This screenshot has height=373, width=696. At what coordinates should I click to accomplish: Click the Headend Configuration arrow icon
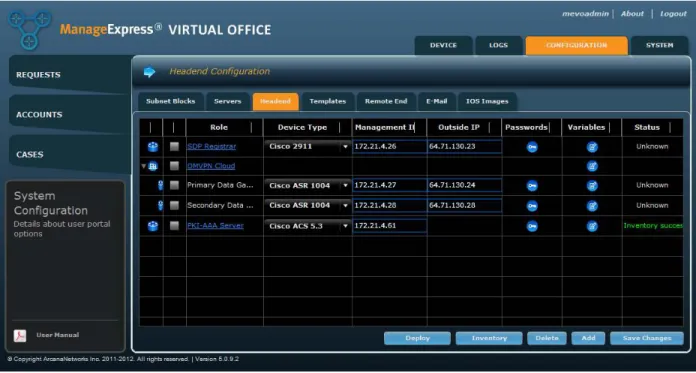(x=150, y=72)
